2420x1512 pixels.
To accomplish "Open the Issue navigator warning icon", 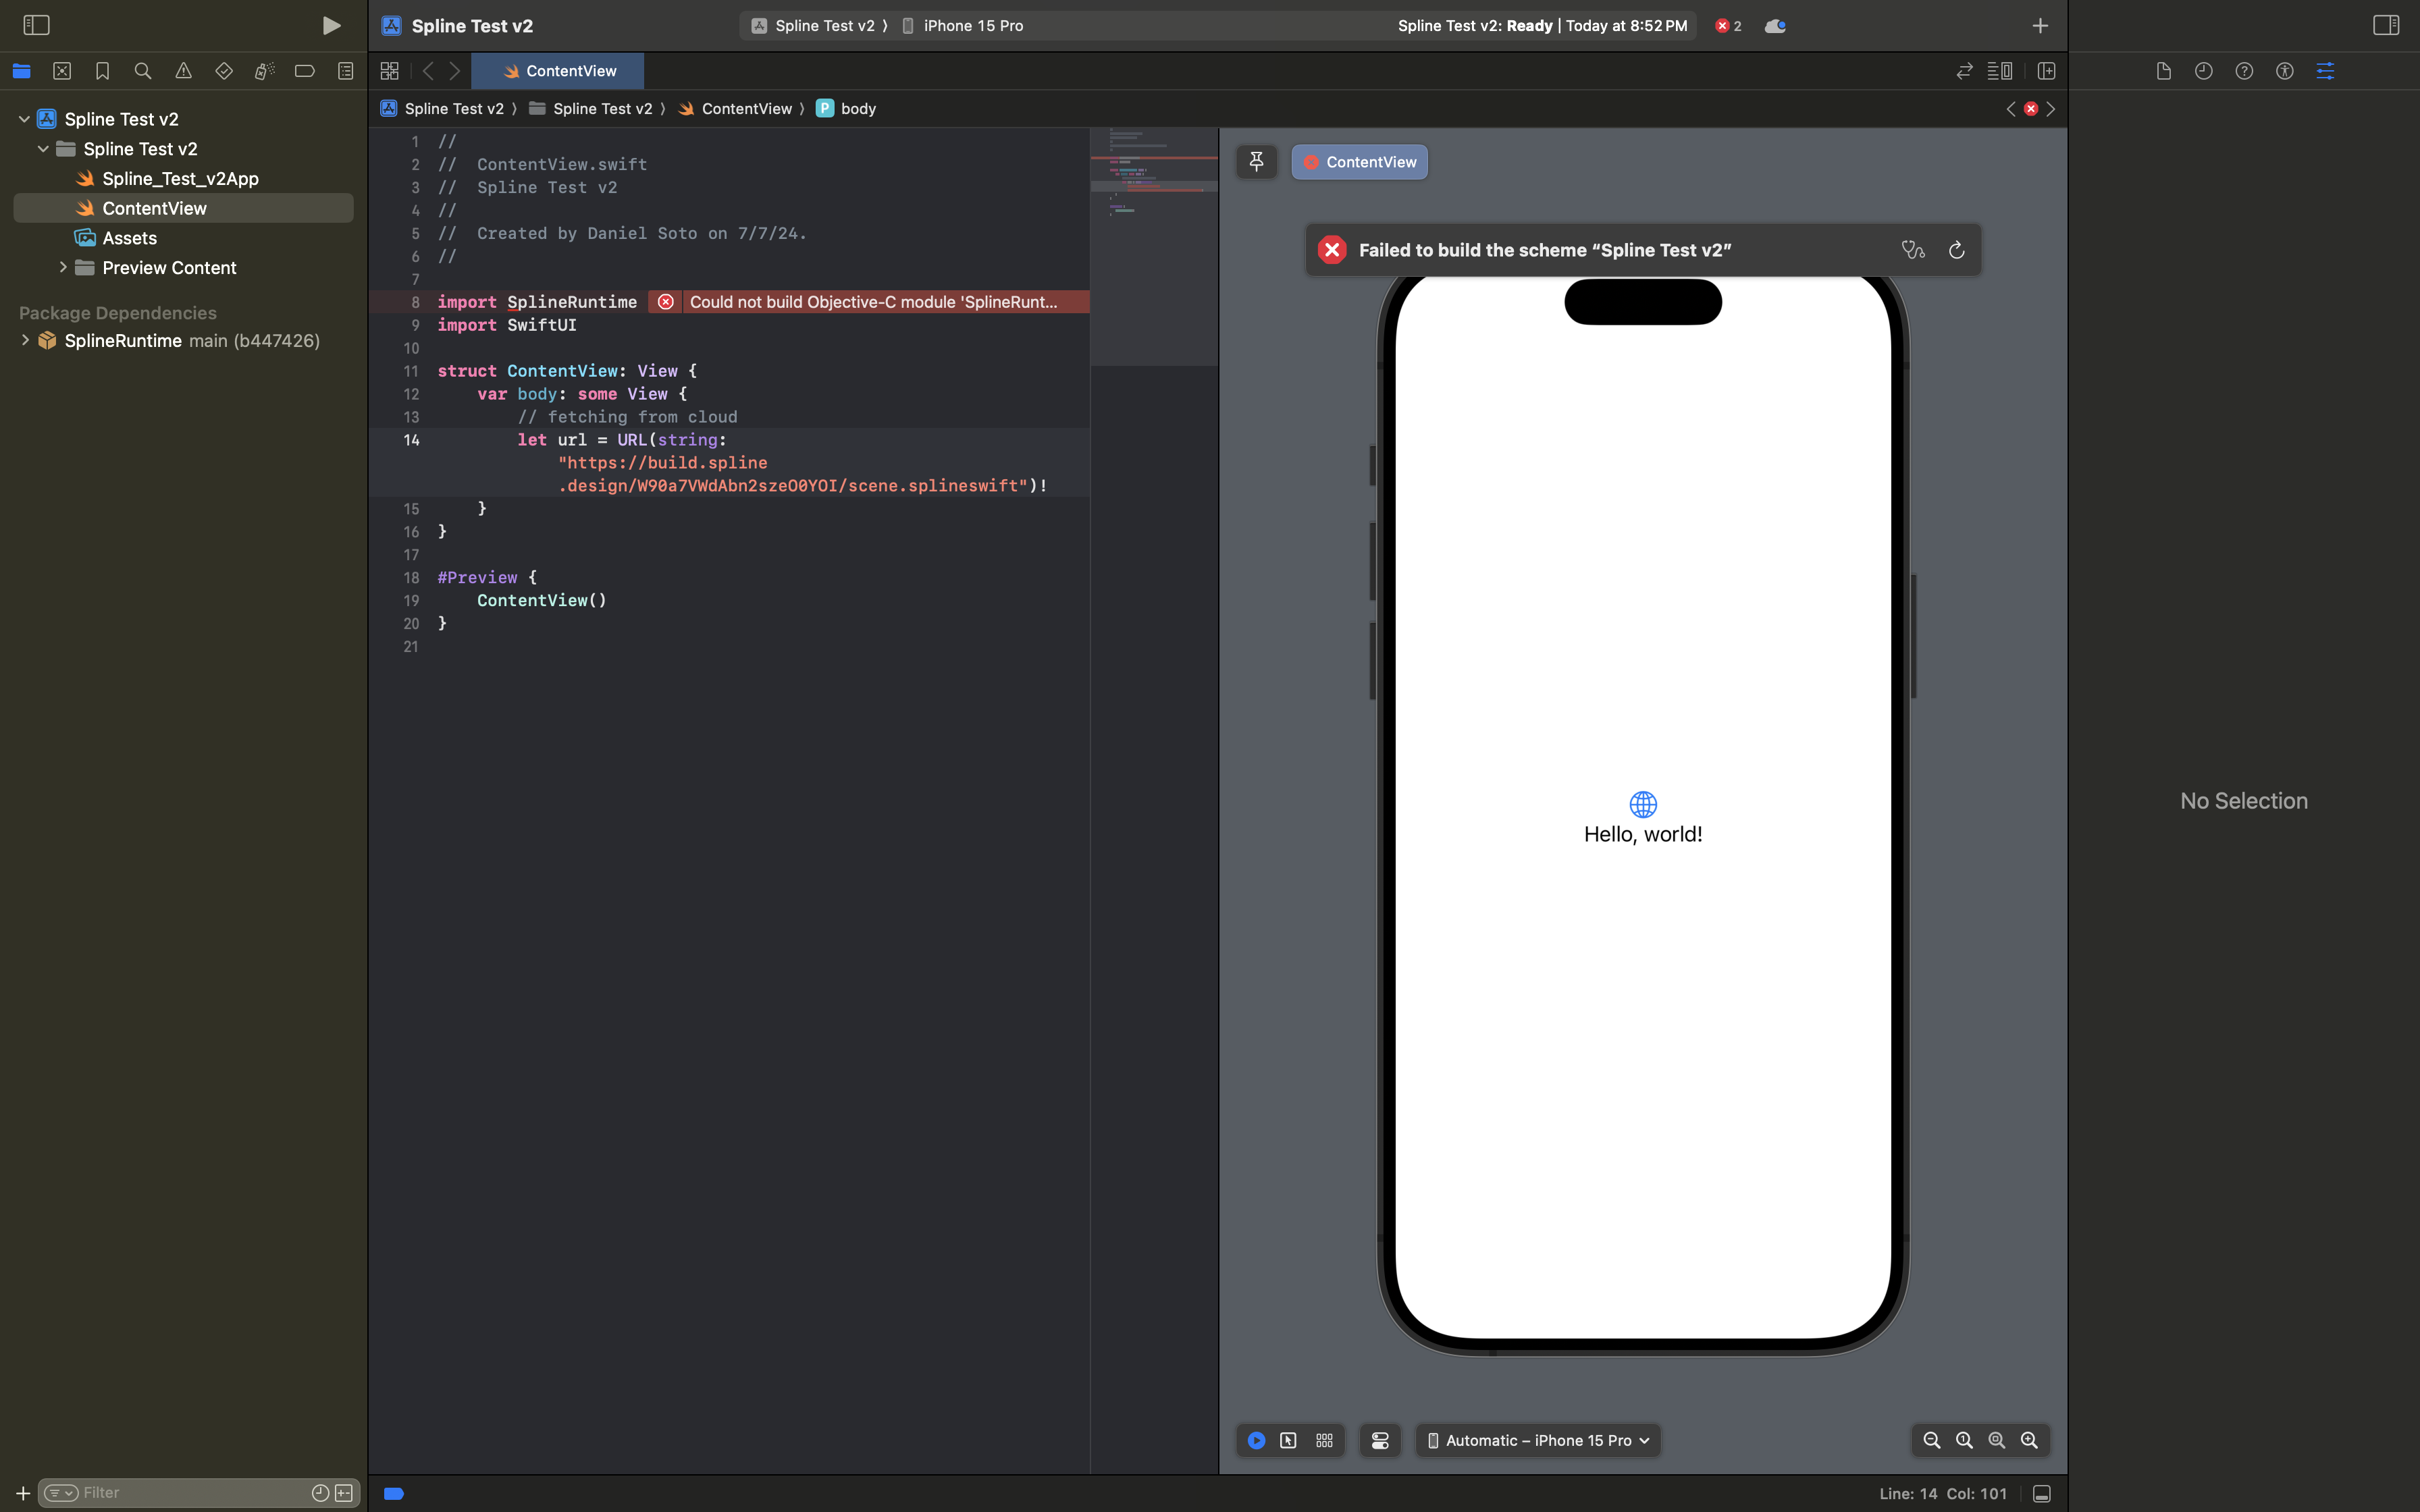I will point(183,71).
